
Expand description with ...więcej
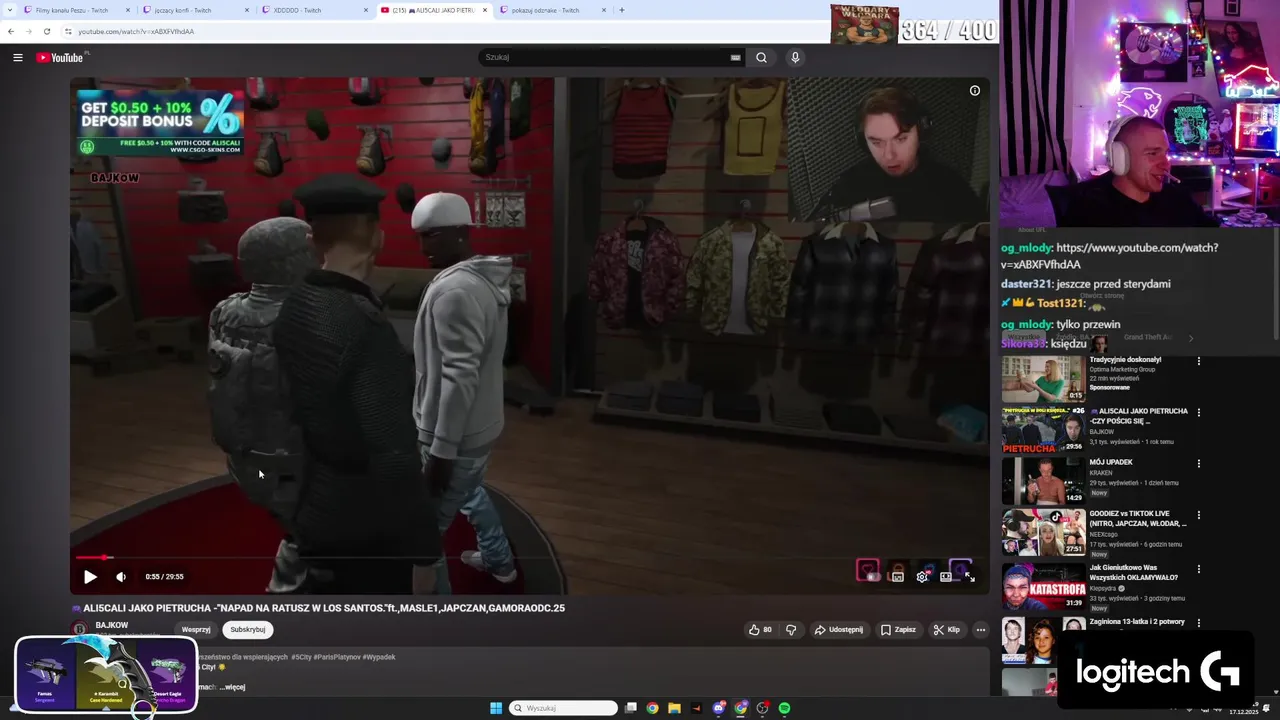[x=232, y=687]
